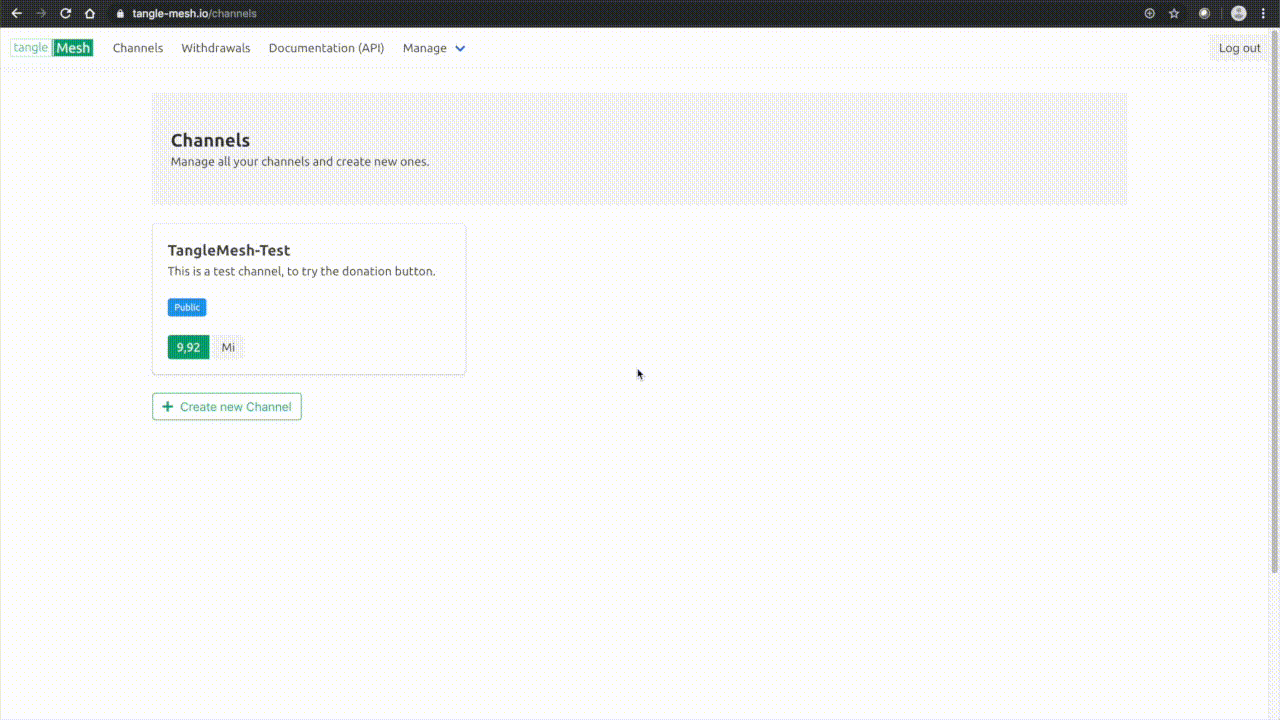Open the user profile avatar
The image size is (1280, 720).
point(1239,14)
